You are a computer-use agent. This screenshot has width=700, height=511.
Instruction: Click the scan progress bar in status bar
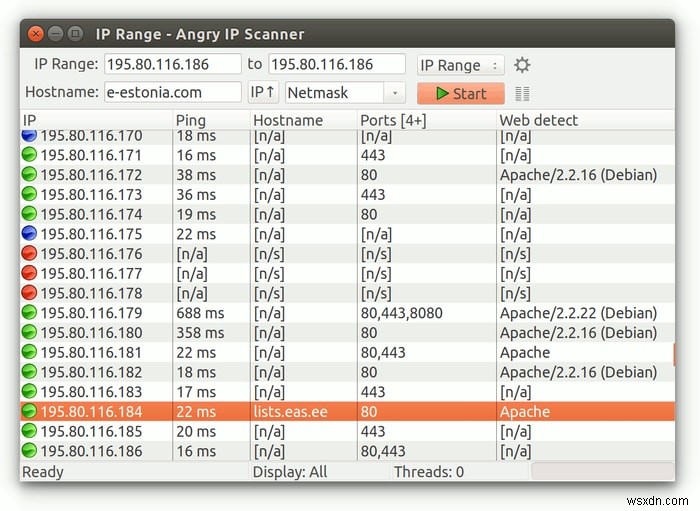(x=603, y=471)
